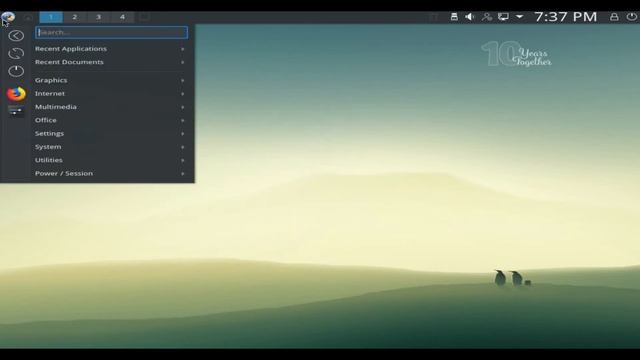
Task: Go back with the left-arrow launcher icon
Action: point(16,36)
